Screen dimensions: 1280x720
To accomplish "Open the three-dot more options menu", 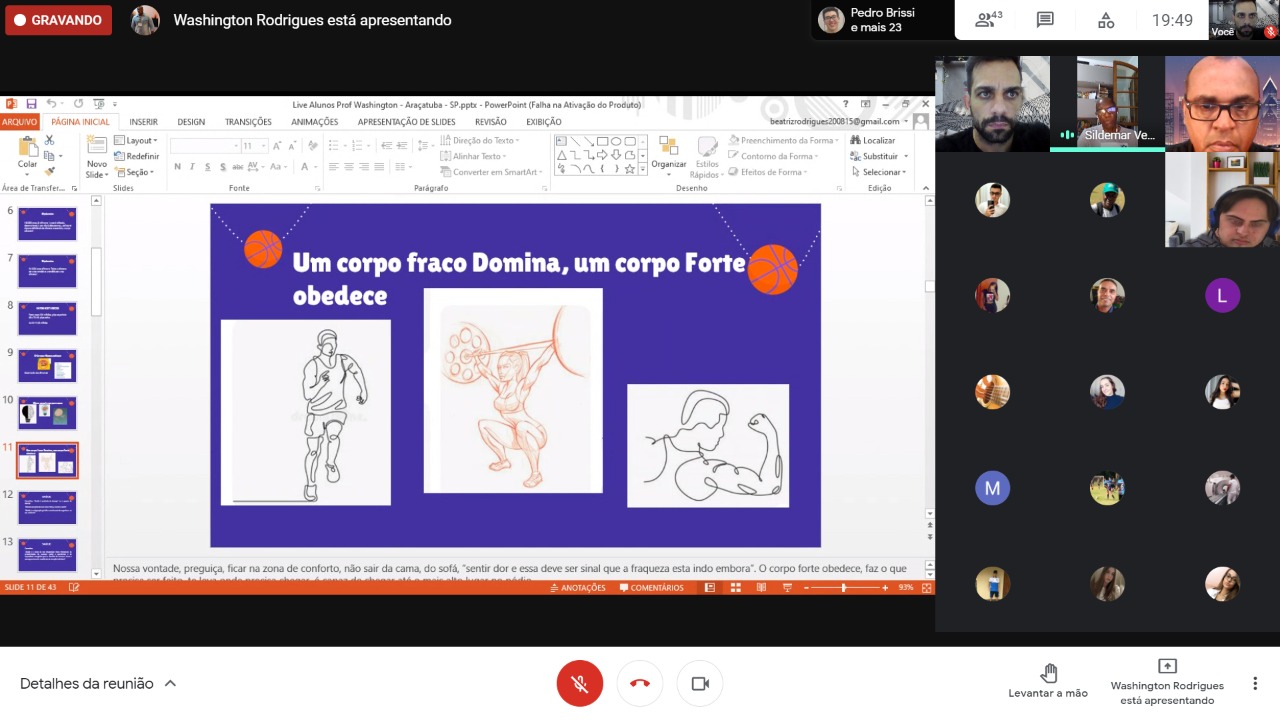I will (1255, 684).
